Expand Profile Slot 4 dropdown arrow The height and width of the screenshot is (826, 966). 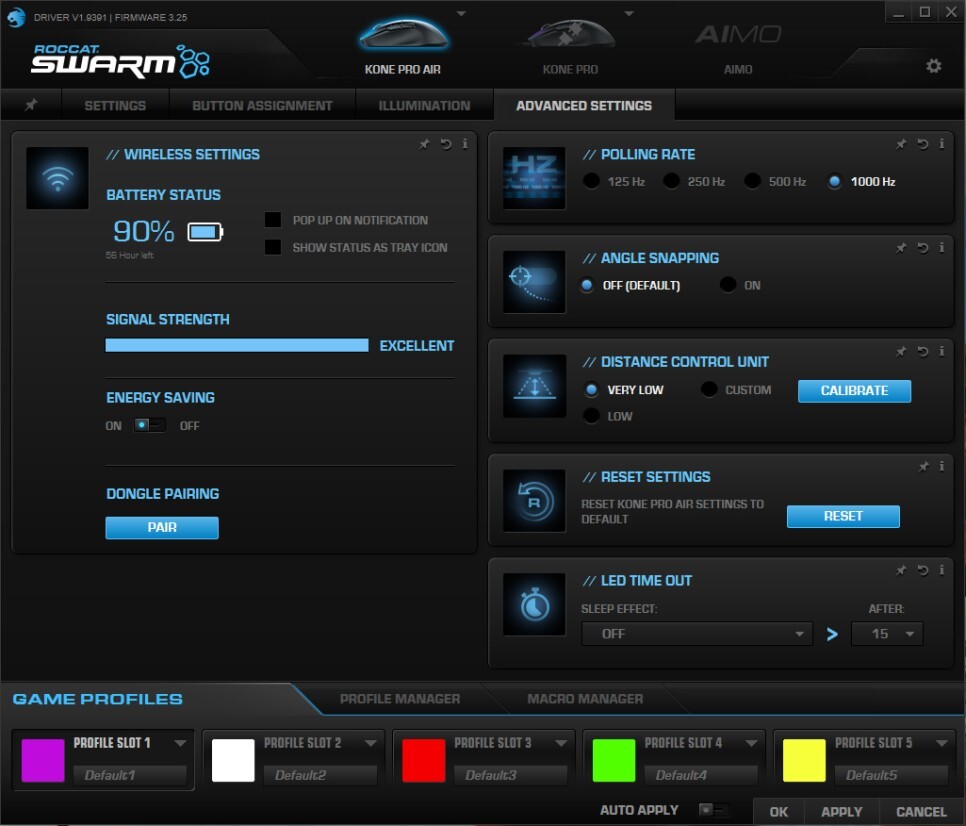[751, 743]
